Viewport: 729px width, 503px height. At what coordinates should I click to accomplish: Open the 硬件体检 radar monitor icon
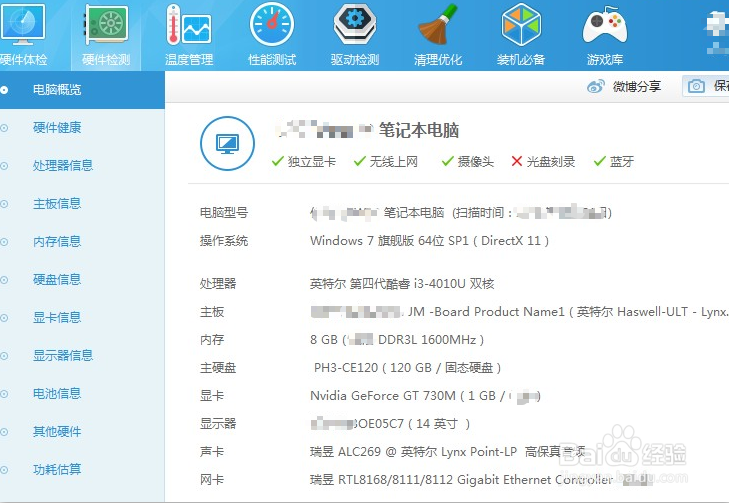pyautogui.click(x=22, y=24)
